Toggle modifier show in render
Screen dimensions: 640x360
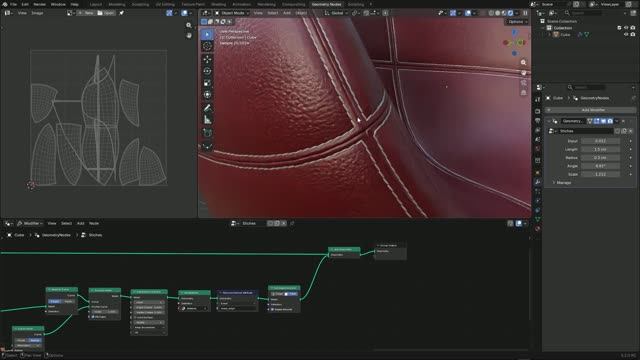(610, 121)
